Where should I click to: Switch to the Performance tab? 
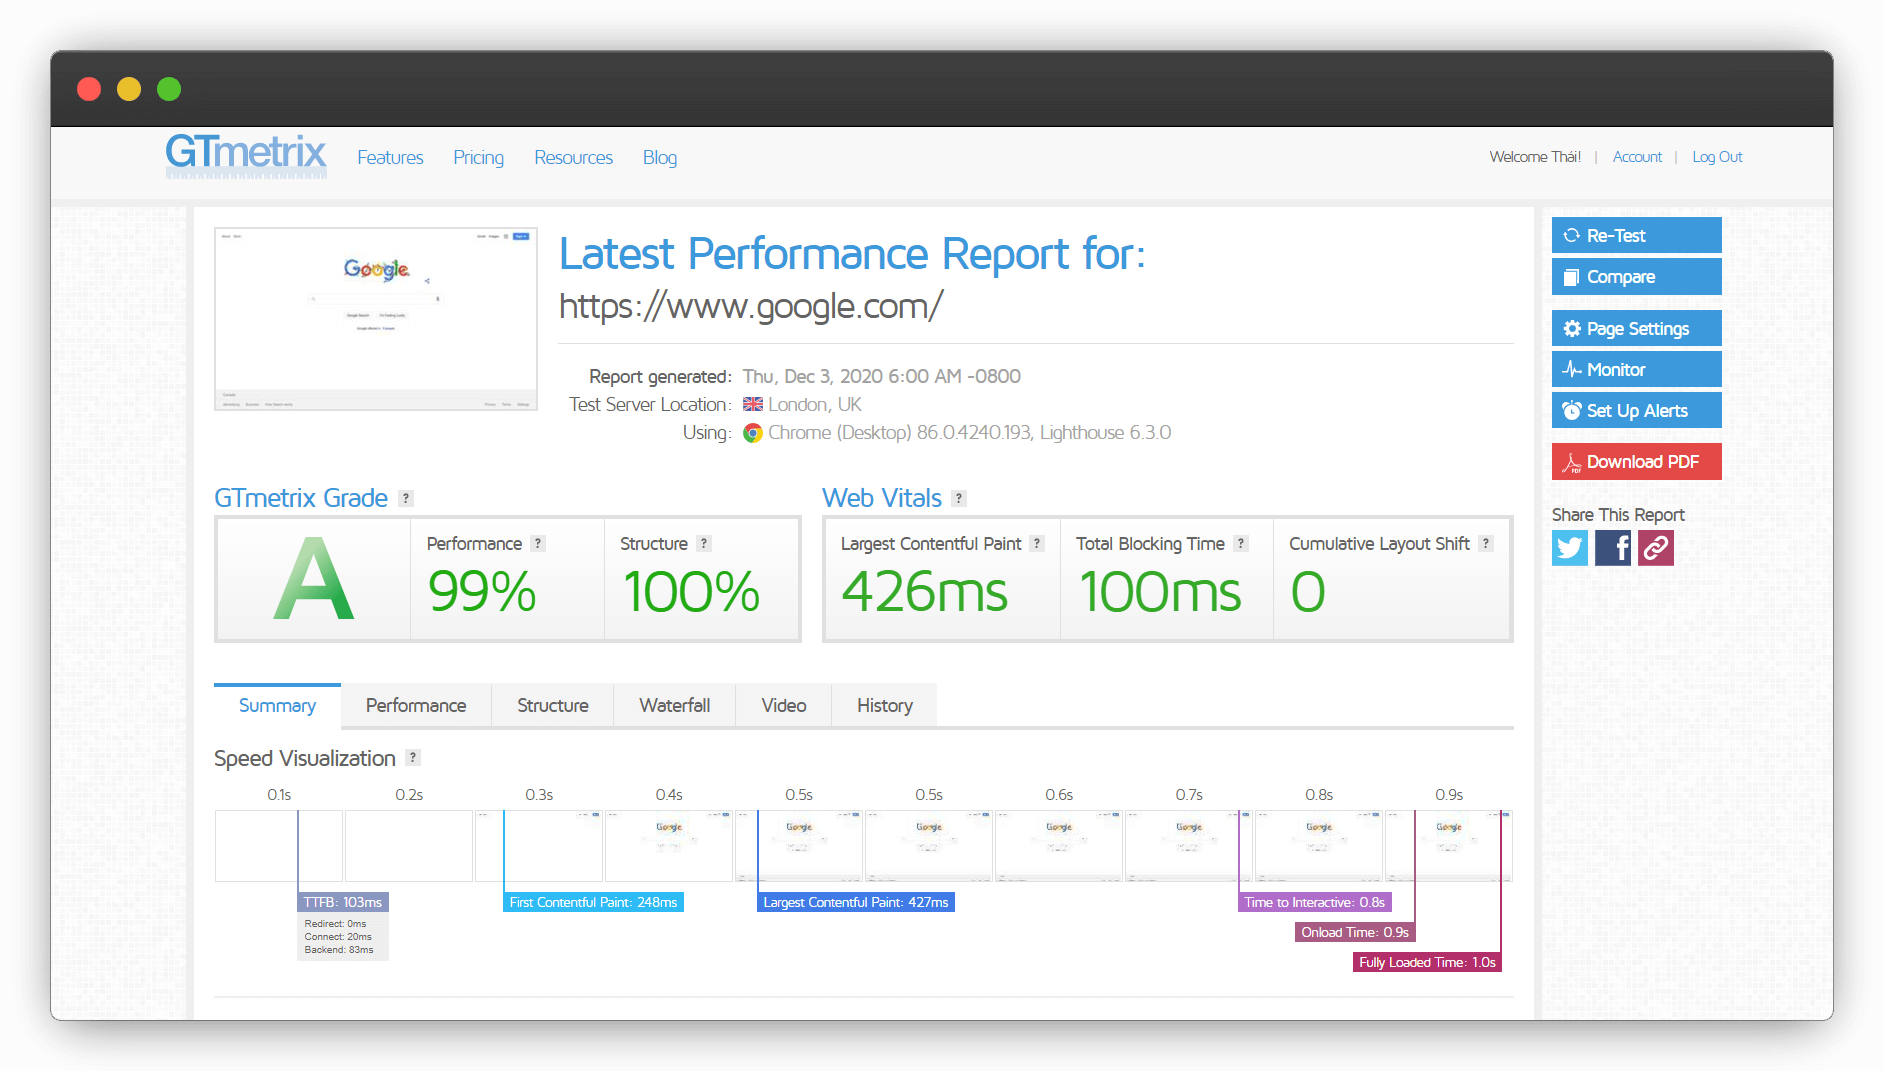[416, 705]
